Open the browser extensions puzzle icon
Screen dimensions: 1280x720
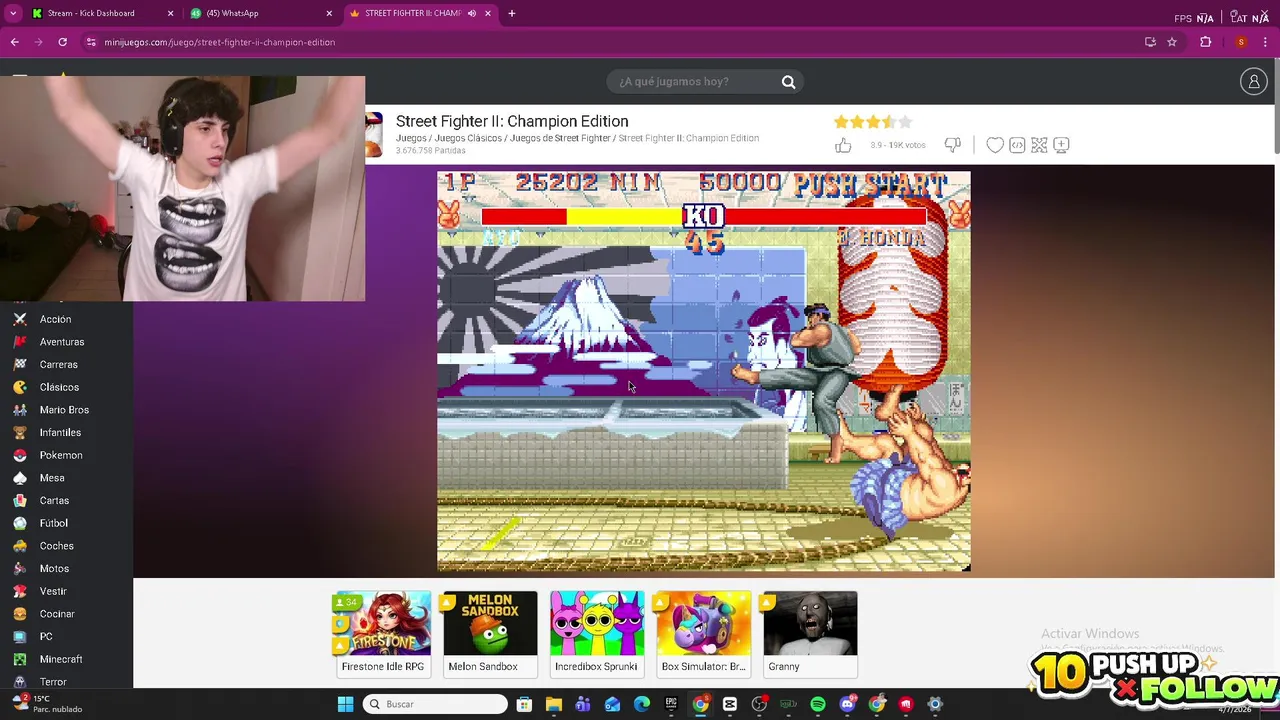(x=1205, y=42)
